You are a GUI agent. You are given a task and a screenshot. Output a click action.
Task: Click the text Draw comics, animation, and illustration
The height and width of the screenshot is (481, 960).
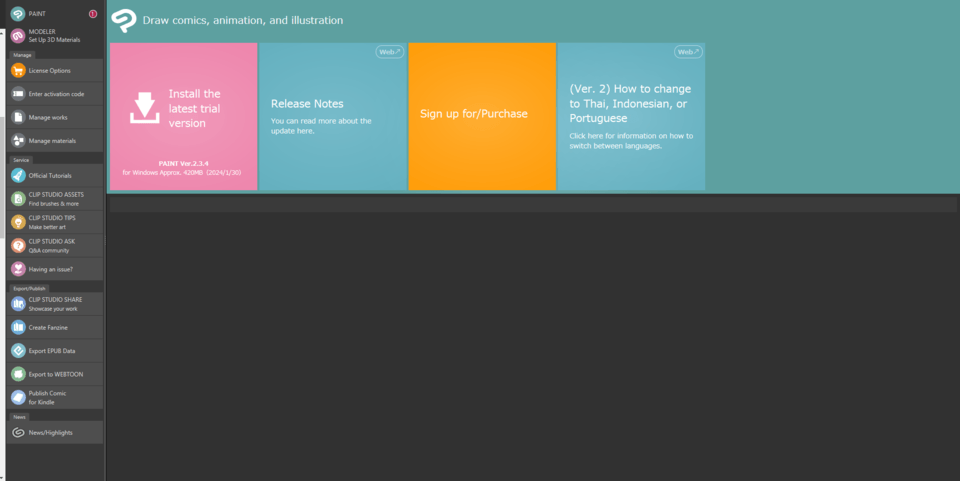(x=242, y=20)
